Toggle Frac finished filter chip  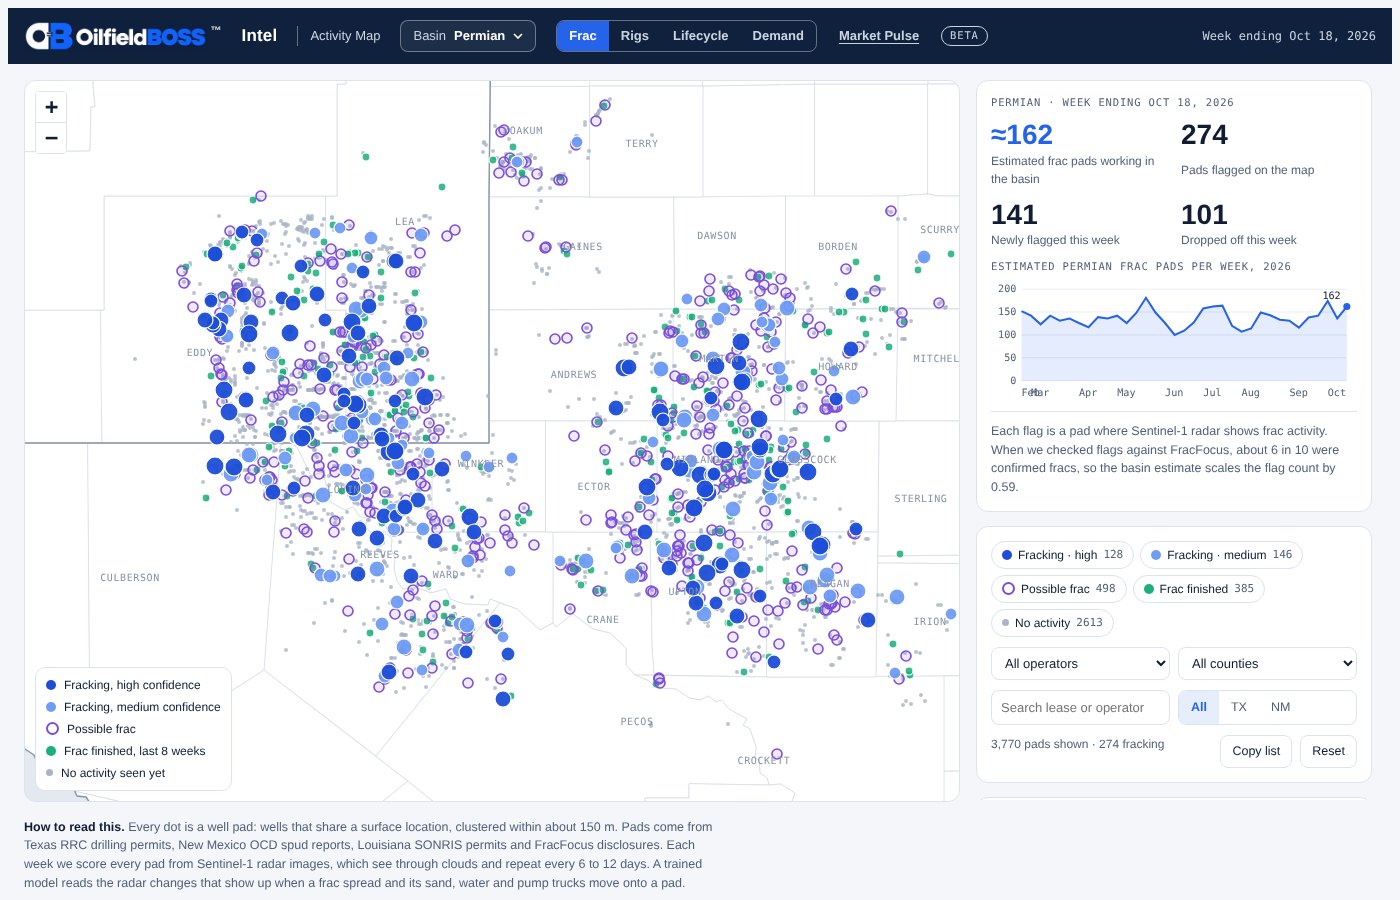point(1198,589)
